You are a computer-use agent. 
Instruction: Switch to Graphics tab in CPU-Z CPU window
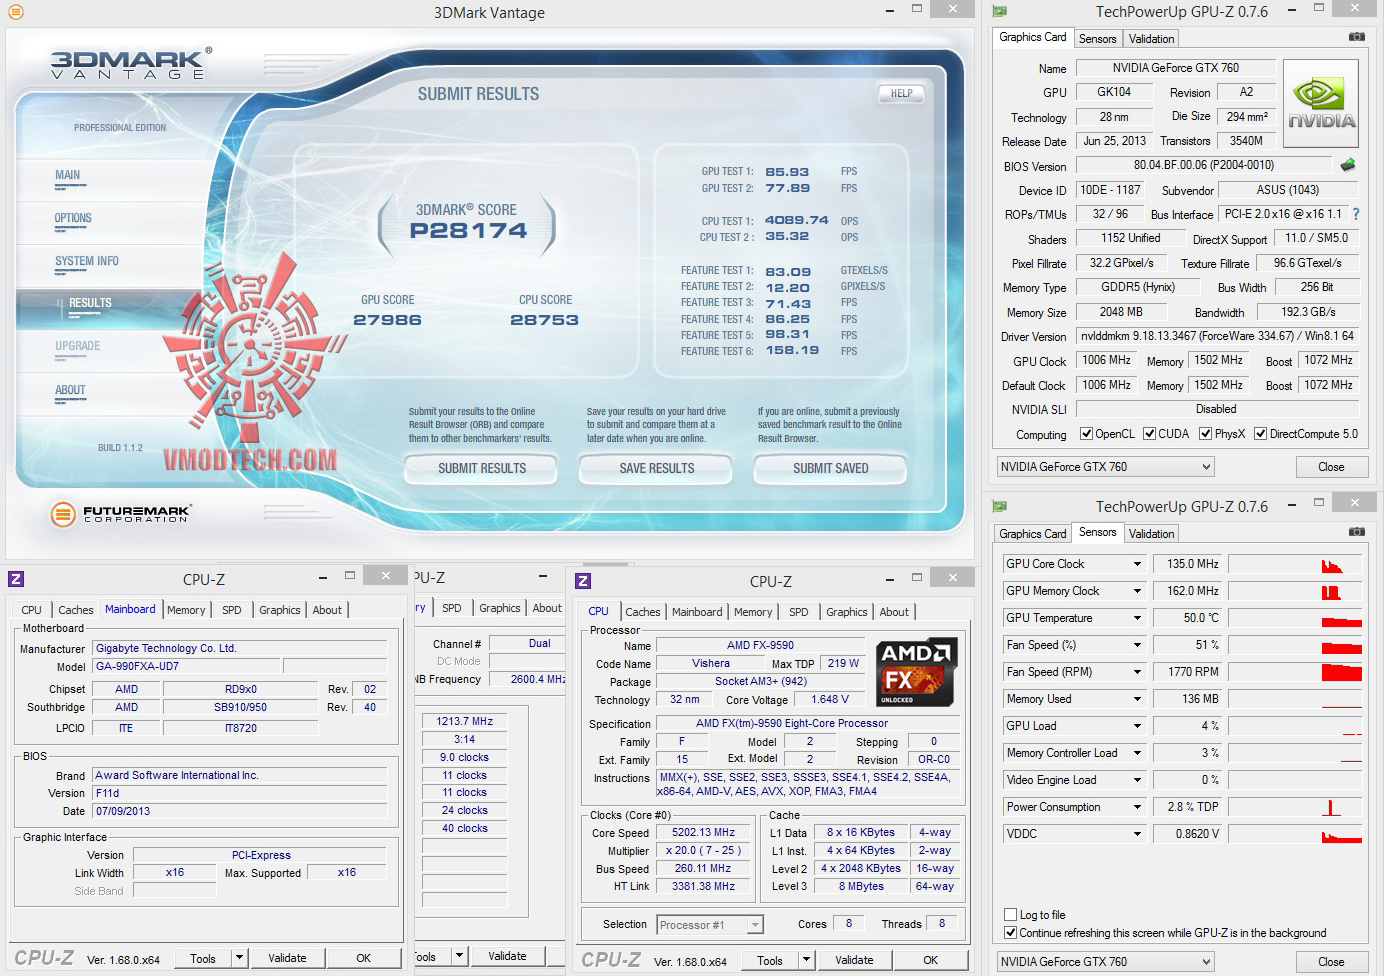pyautogui.click(x=847, y=612)
